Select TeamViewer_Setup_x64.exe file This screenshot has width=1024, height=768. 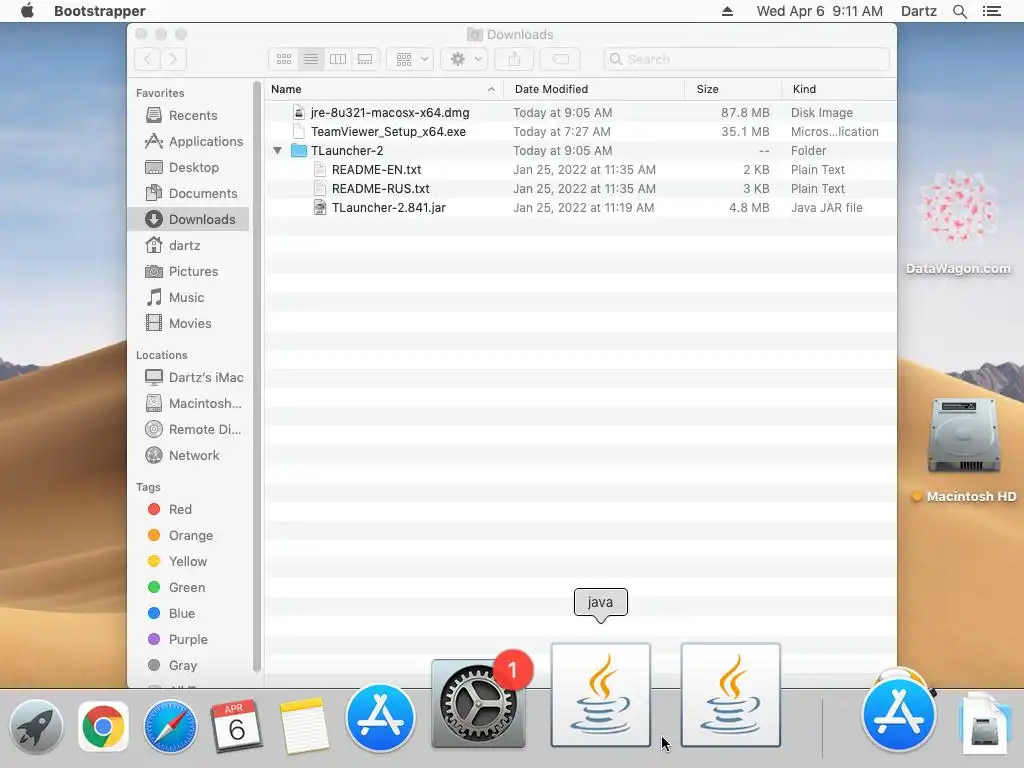(x=581, y=132)
